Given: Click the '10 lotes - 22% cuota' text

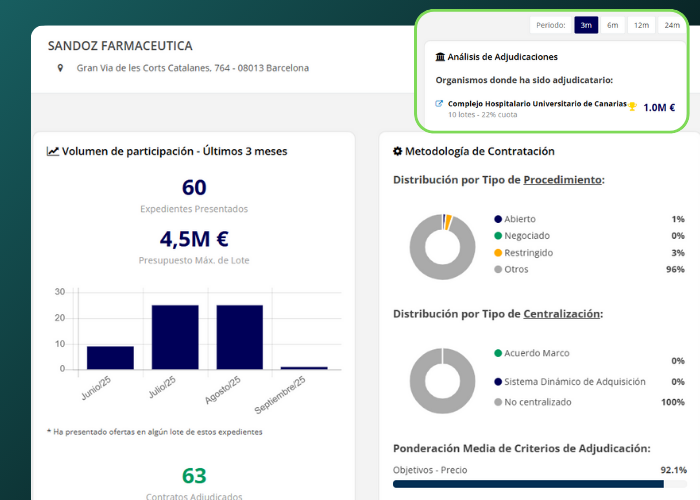Looking at the screenshot, I should click(x=483, y=115).
